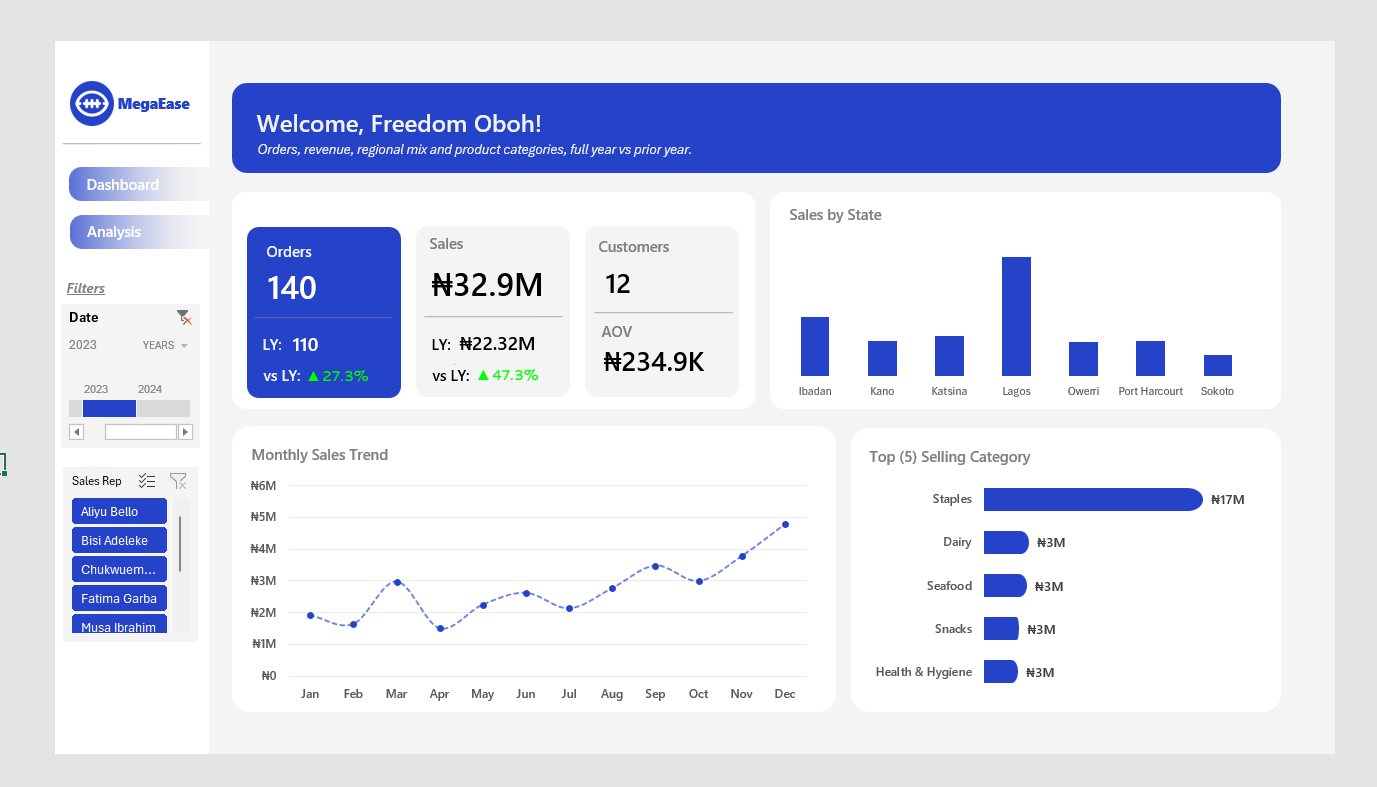Toggle multi-select in Sales Rep slicer

coord(147,481)
